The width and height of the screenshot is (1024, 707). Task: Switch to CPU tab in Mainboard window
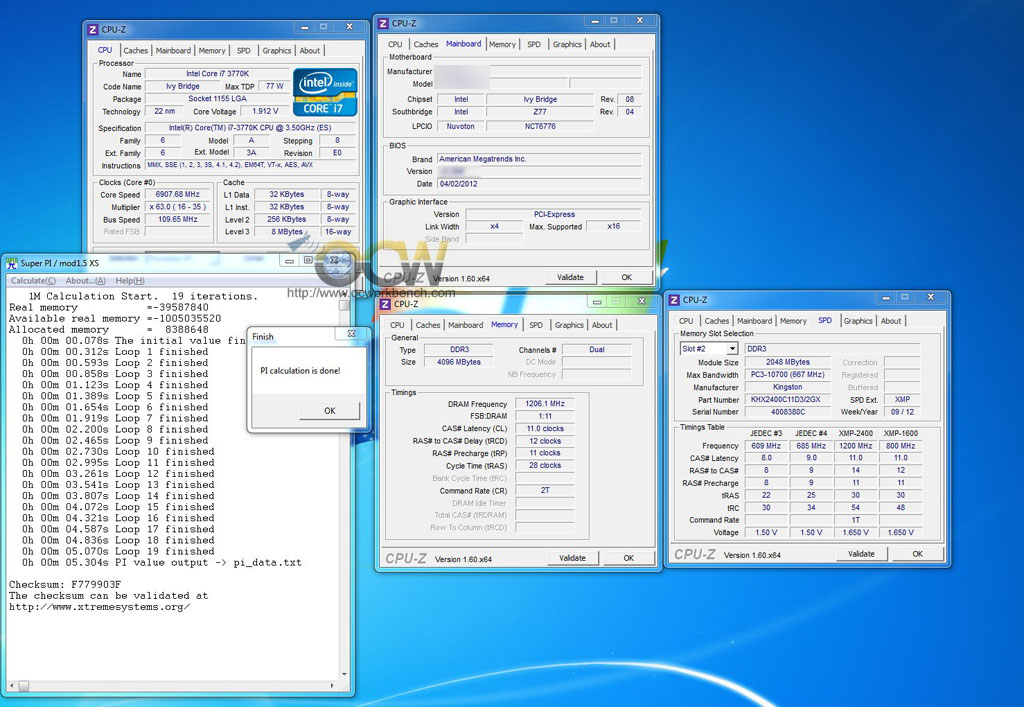point(395,44)
